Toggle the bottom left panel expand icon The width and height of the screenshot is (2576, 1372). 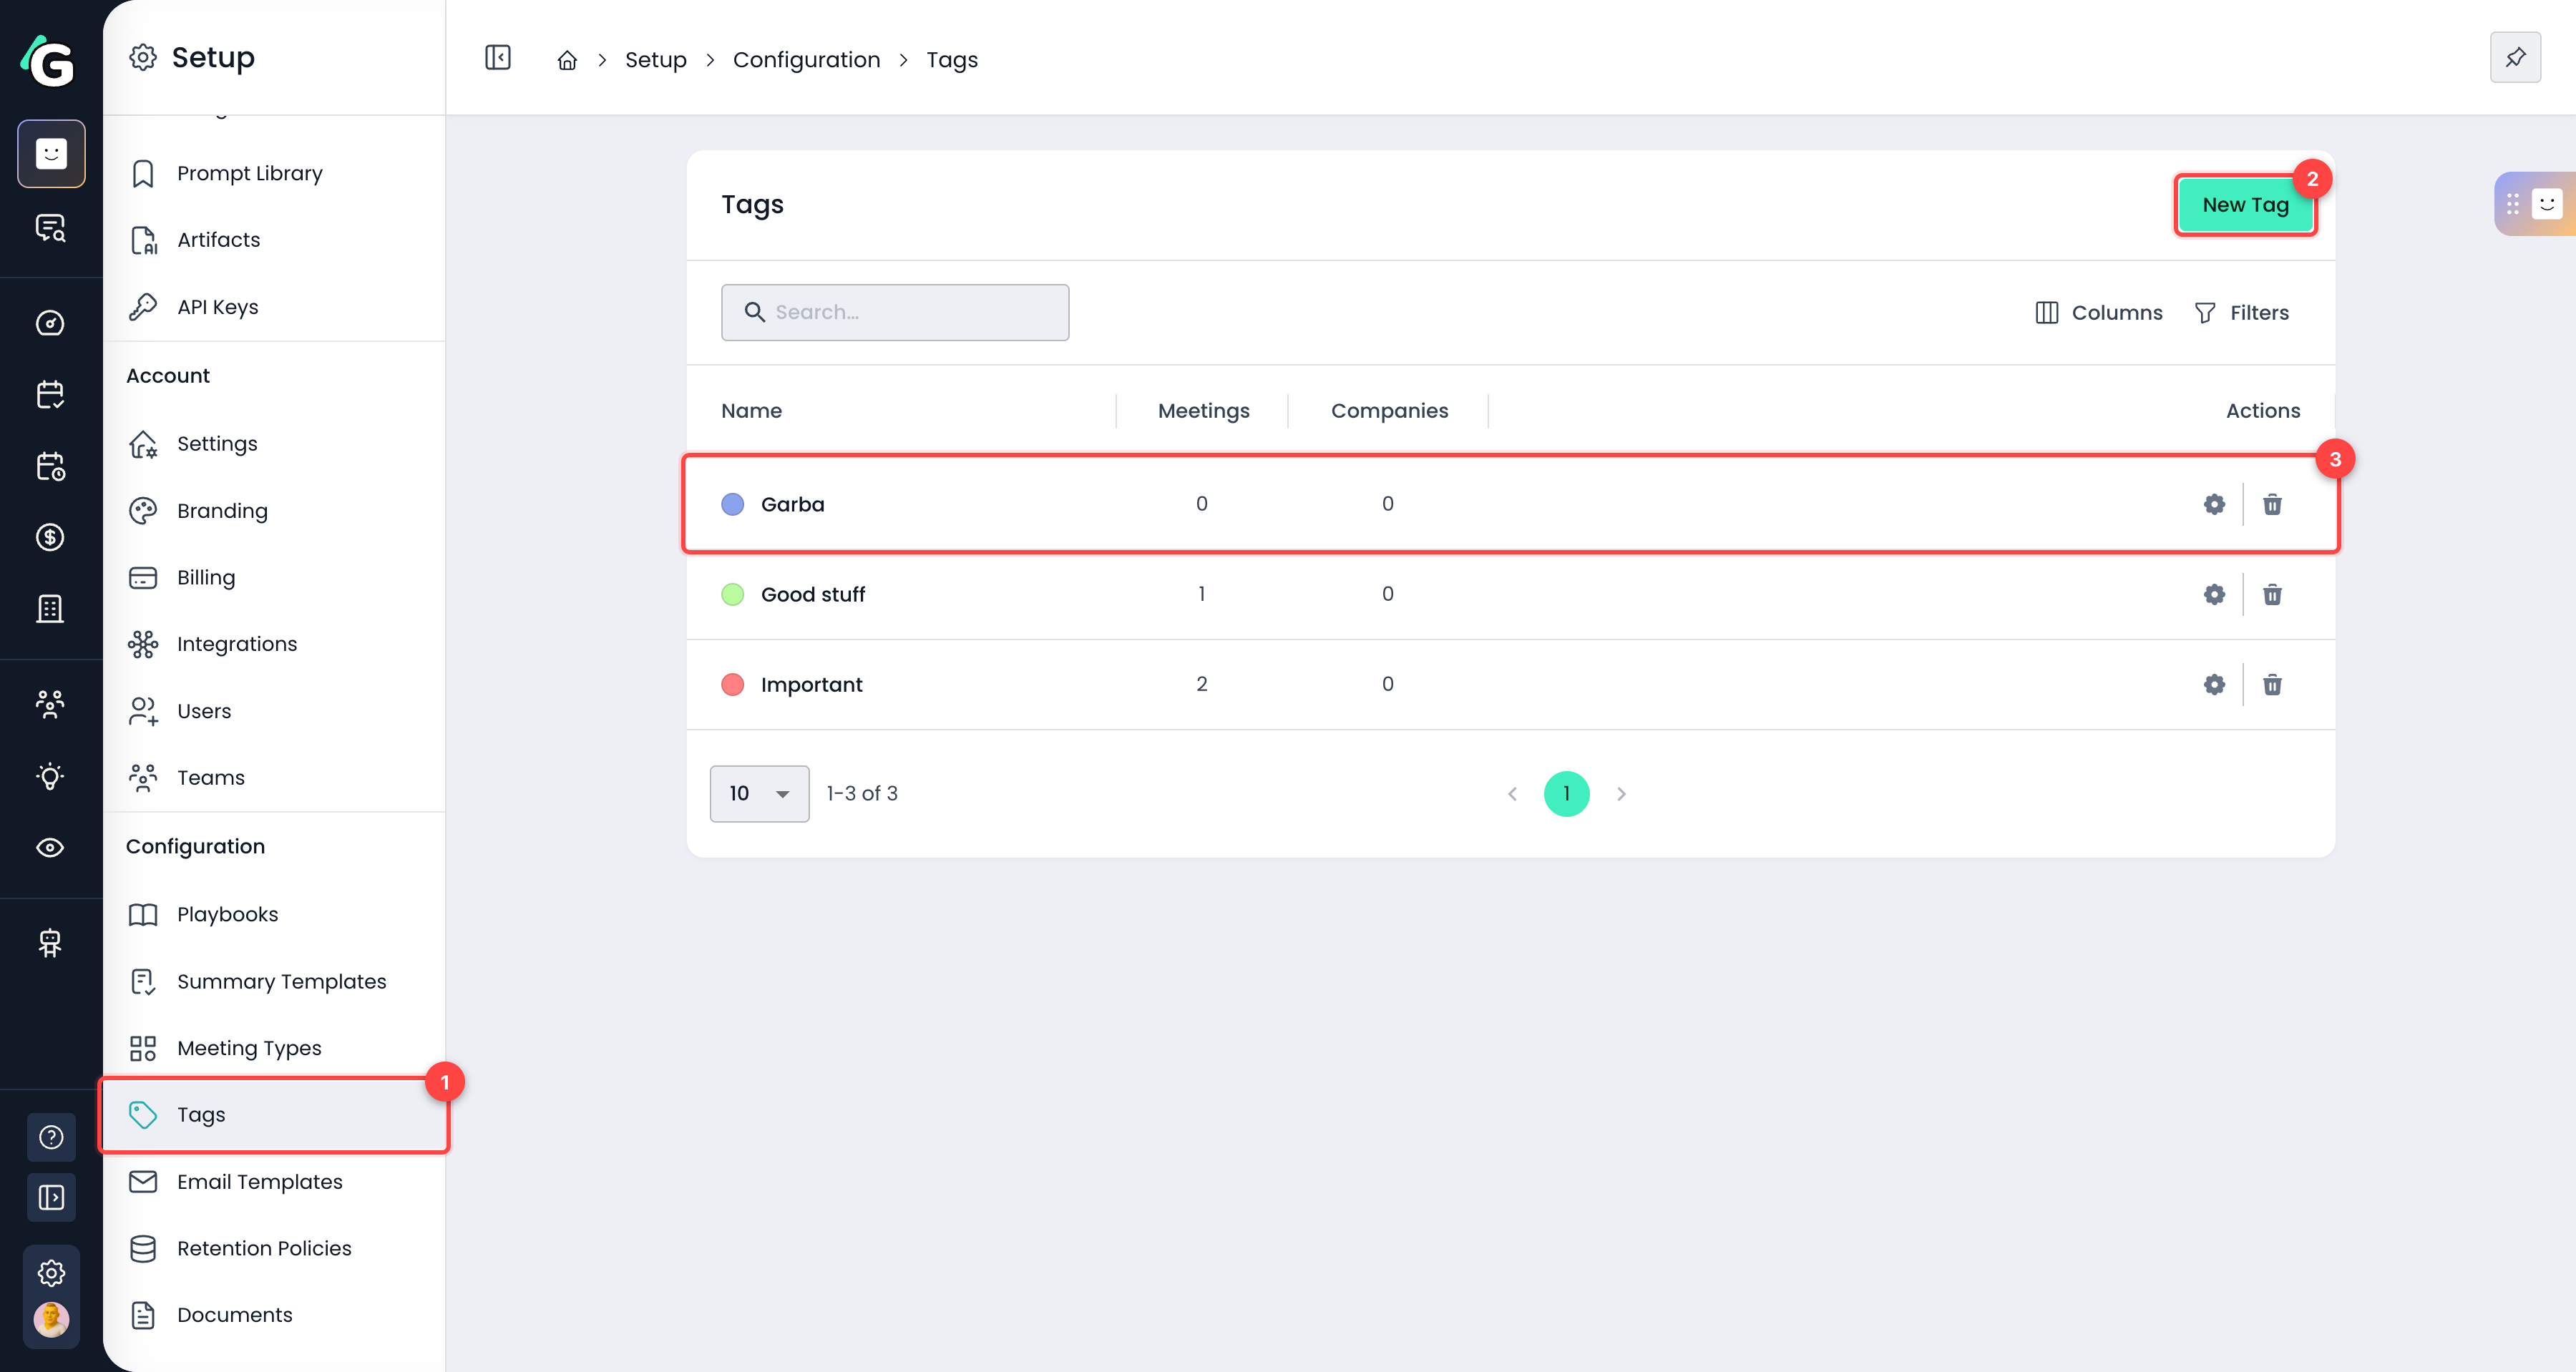(x=51, y=1197)
